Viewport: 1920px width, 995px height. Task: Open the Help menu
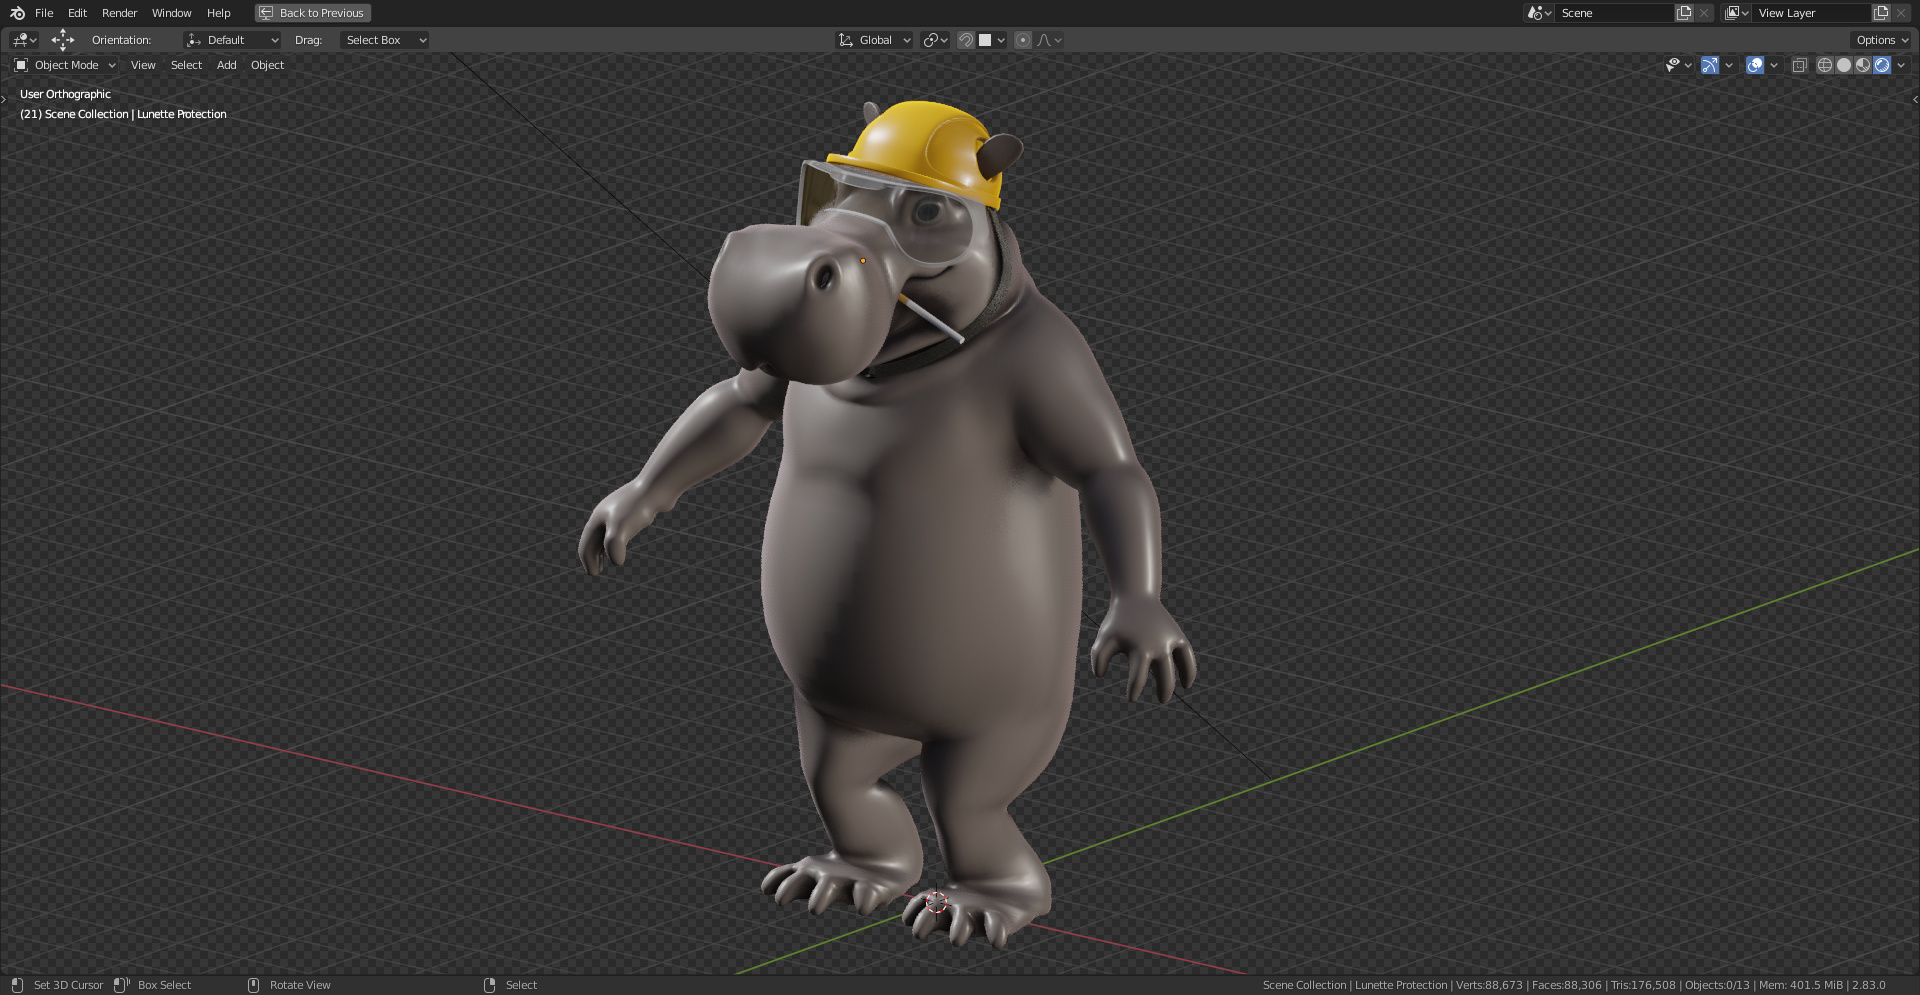218,13
